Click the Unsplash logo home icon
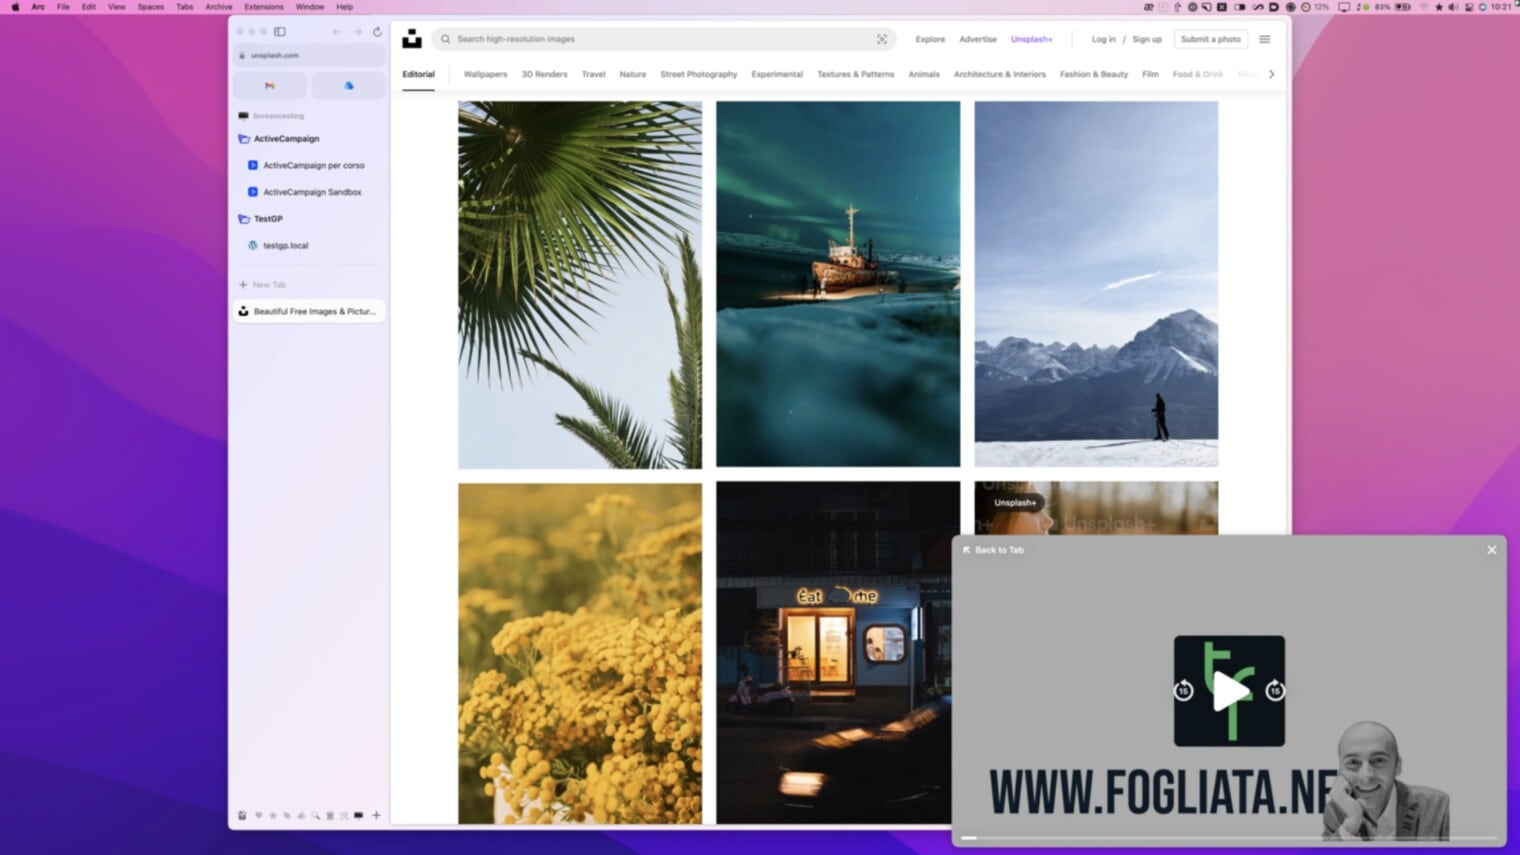1520x855 pixels. 412,39
